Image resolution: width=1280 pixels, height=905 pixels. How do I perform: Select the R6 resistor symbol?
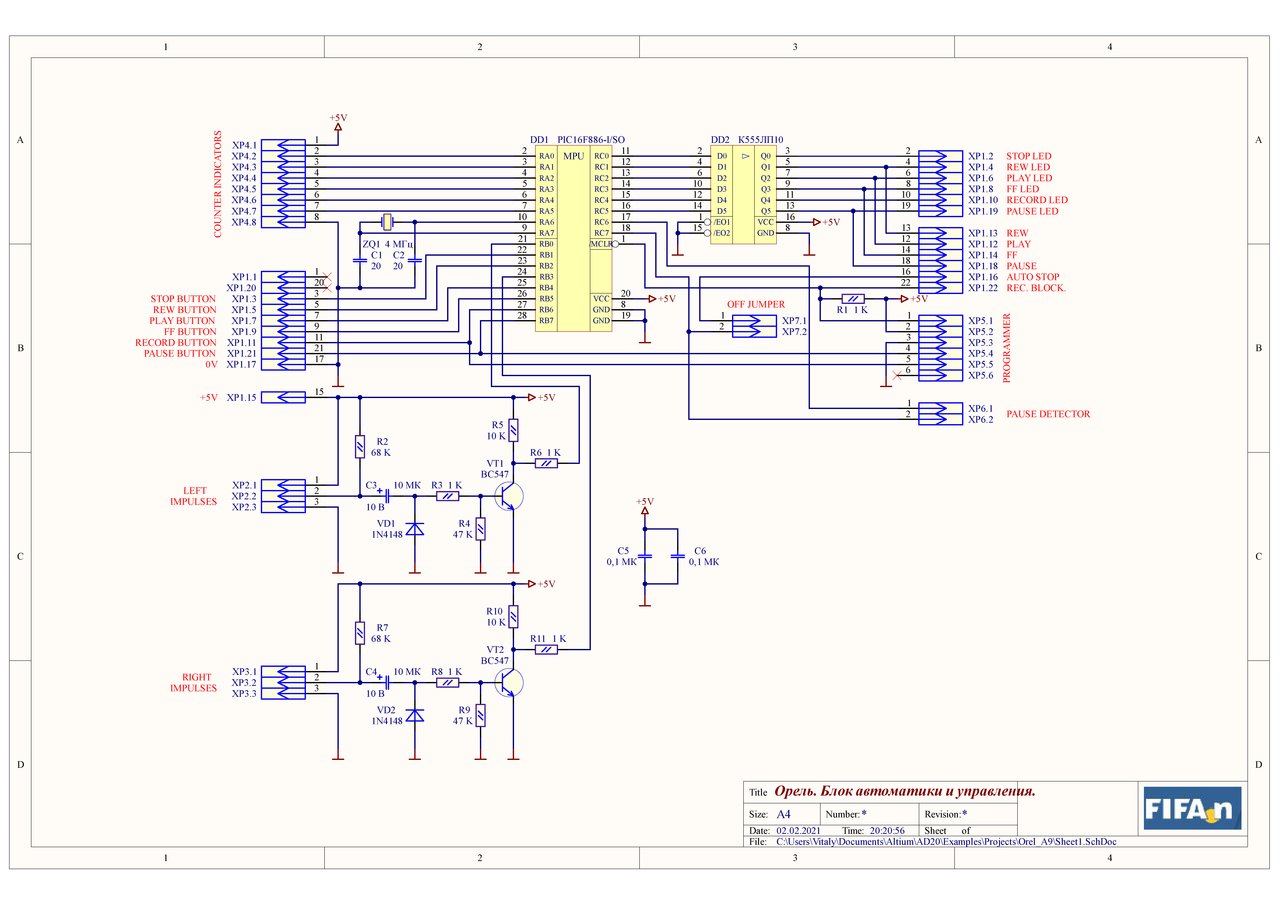(x=546, y=463)
